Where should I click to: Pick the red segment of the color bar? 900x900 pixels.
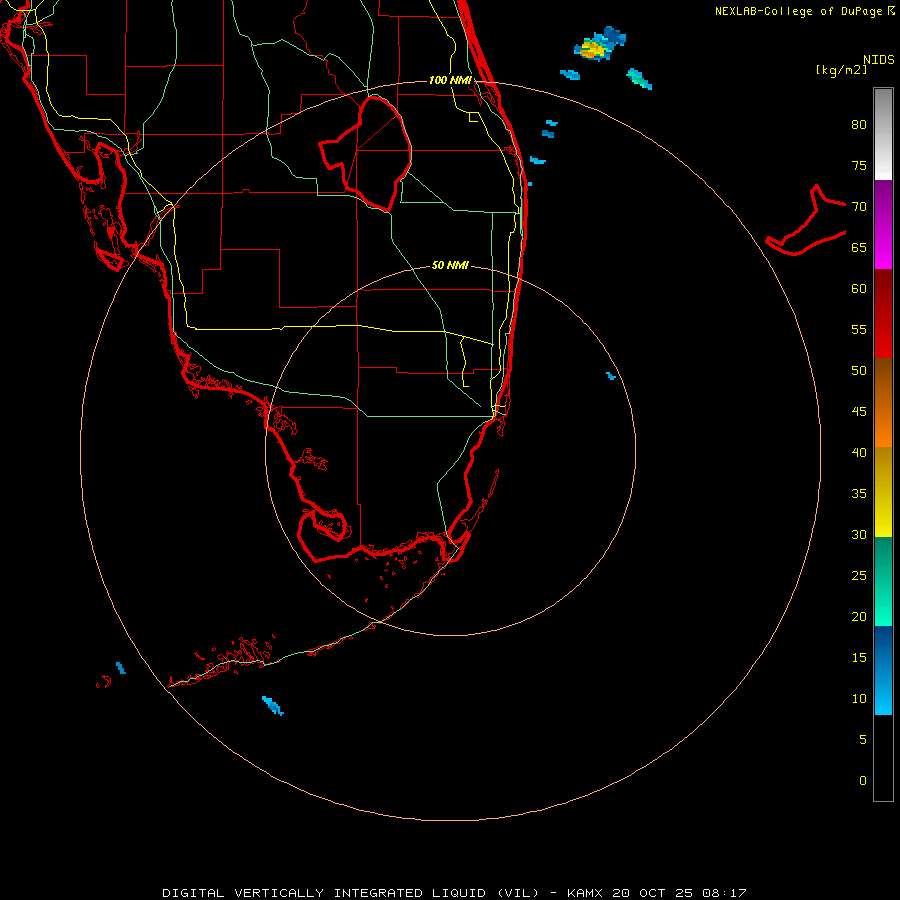(883, 314)
